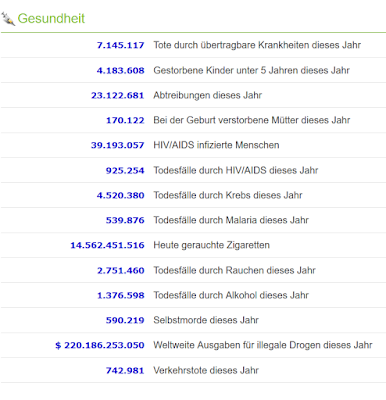Click counter value 925.254
This screenshot has width=386, height=400.
click(125, 170)
